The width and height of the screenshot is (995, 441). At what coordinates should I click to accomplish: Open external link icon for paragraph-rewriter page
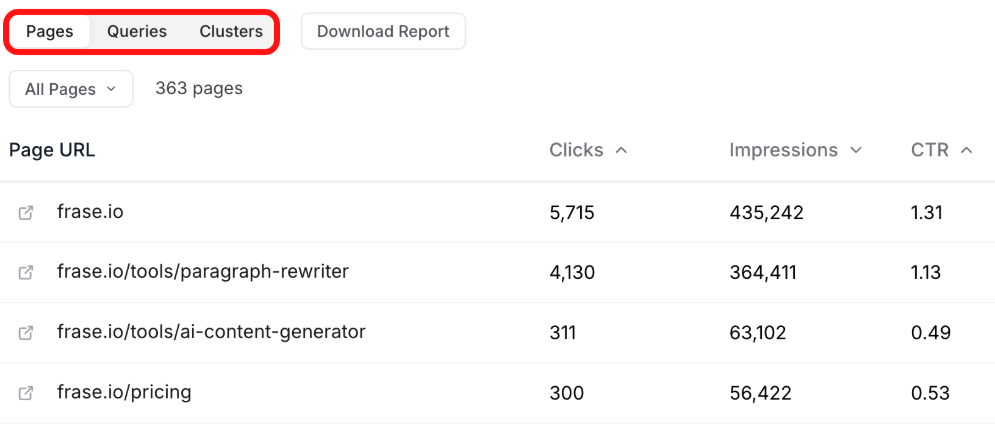(x=27, y=272)
